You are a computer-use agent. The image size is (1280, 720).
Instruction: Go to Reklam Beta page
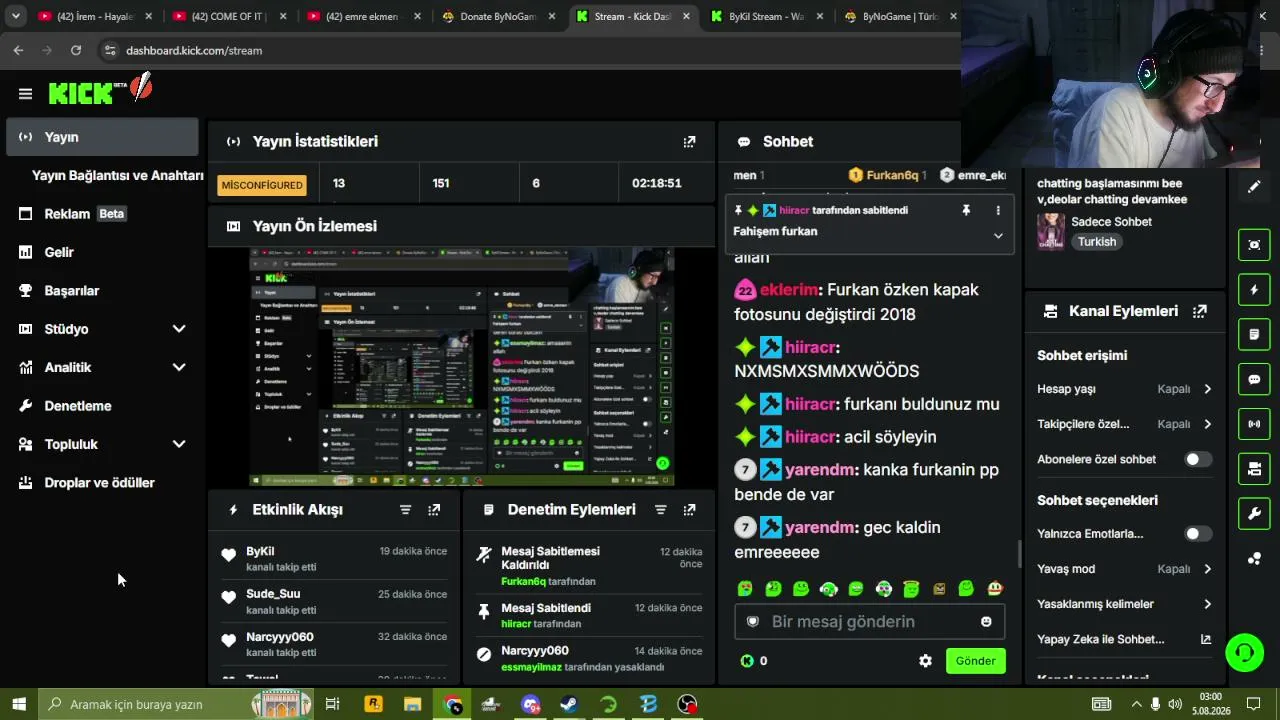[x=101, y=214]
